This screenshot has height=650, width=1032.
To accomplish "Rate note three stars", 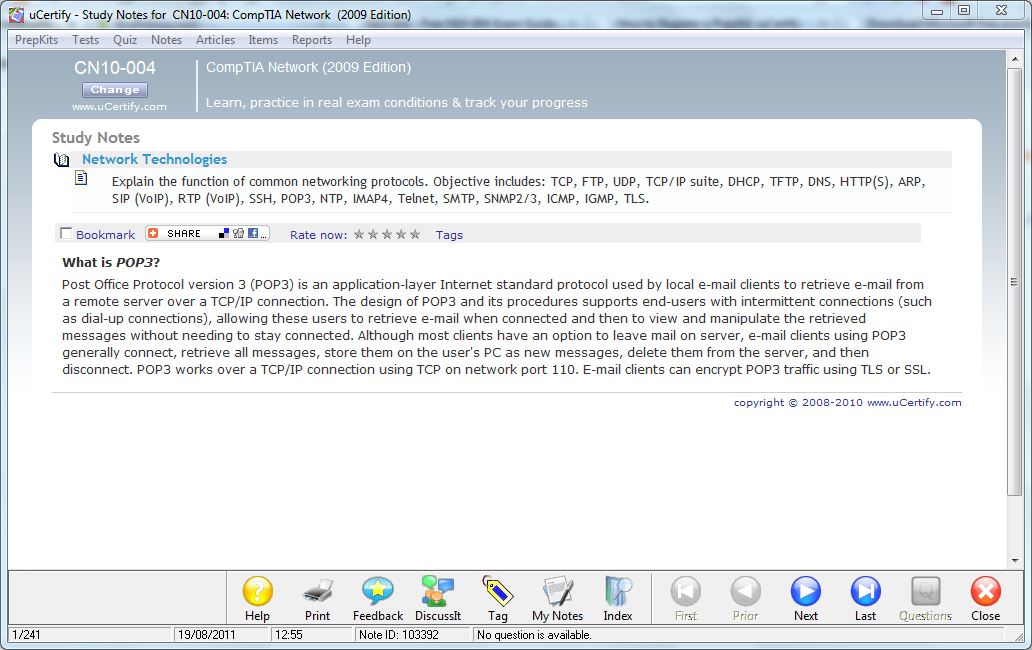I will point(387,234).
